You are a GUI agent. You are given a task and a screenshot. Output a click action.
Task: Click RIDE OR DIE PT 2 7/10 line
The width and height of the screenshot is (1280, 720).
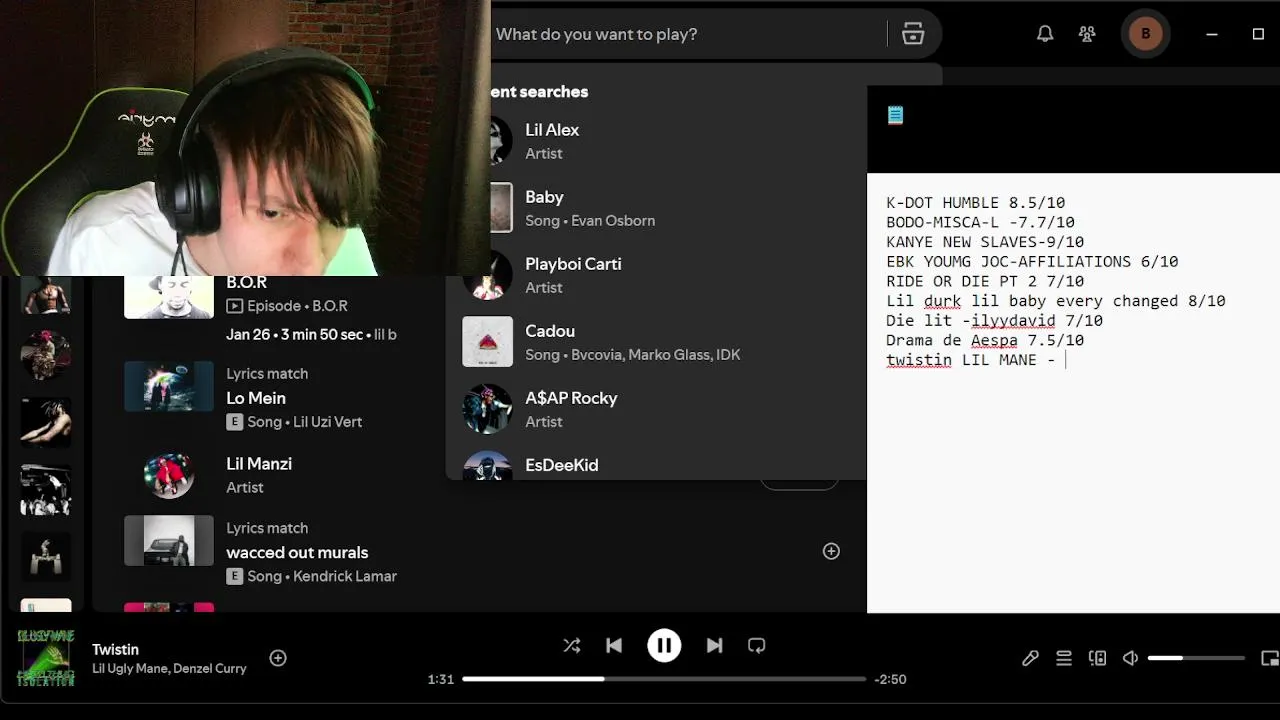[x=985, y=281]
